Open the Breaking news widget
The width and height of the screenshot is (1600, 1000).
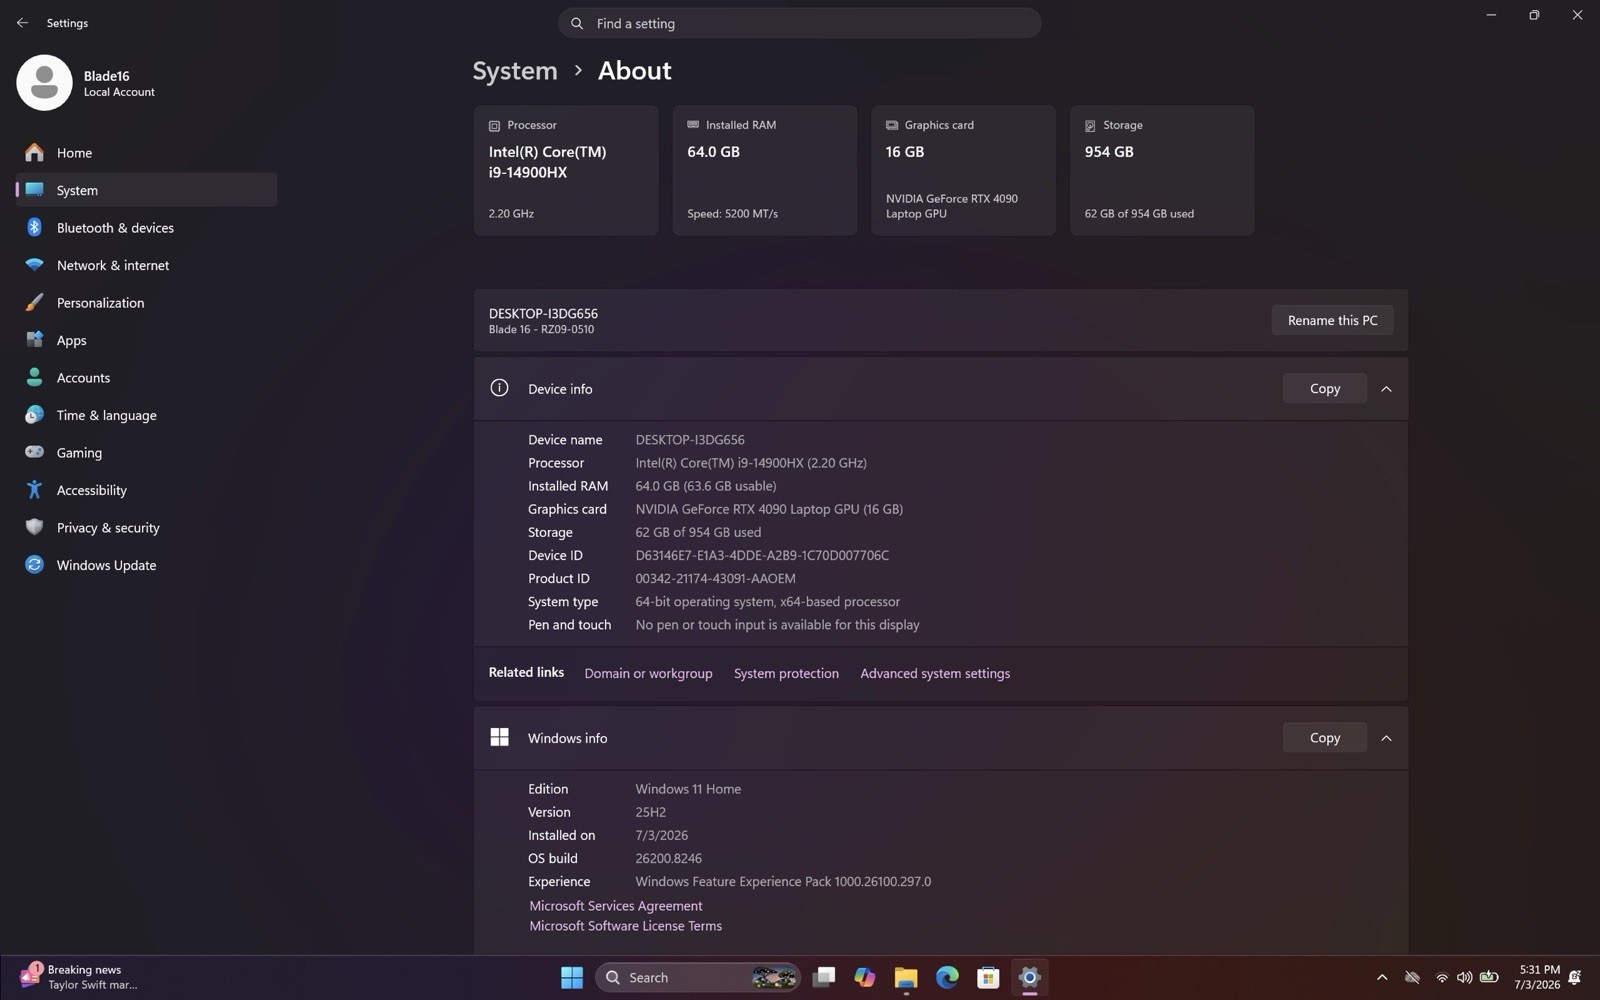click(80, 977)
